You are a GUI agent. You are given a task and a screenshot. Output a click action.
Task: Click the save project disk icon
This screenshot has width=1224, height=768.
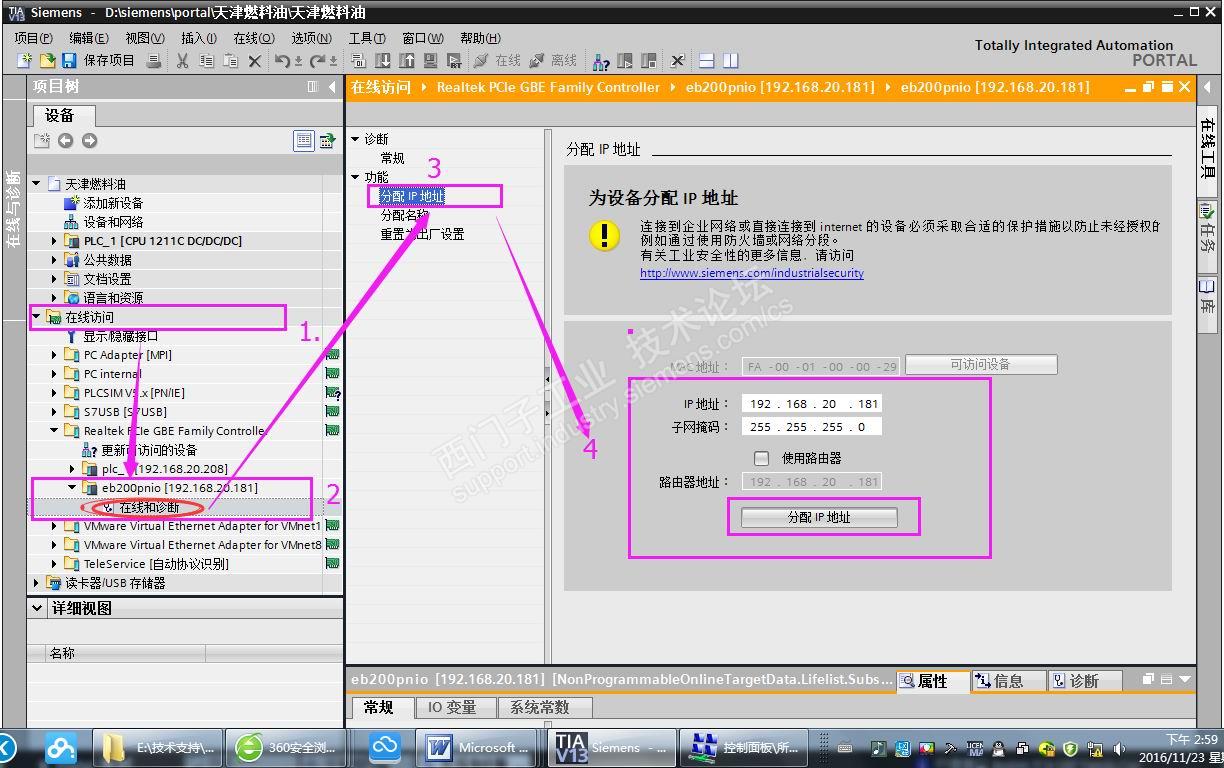[x=69, y=61]
